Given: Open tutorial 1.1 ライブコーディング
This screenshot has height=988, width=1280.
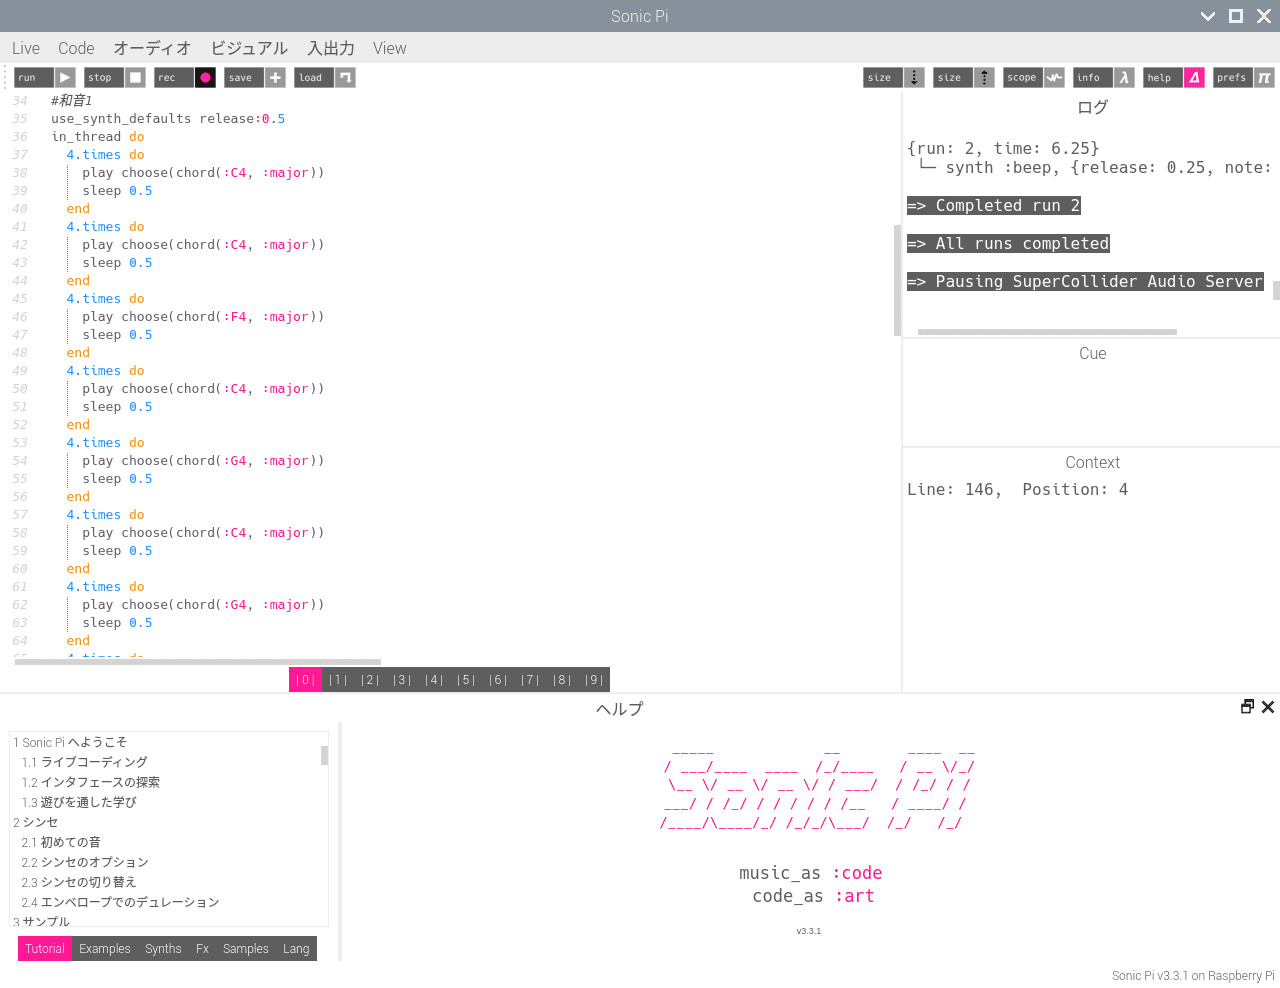Looking at the screenshot, I should pos(84,762).
